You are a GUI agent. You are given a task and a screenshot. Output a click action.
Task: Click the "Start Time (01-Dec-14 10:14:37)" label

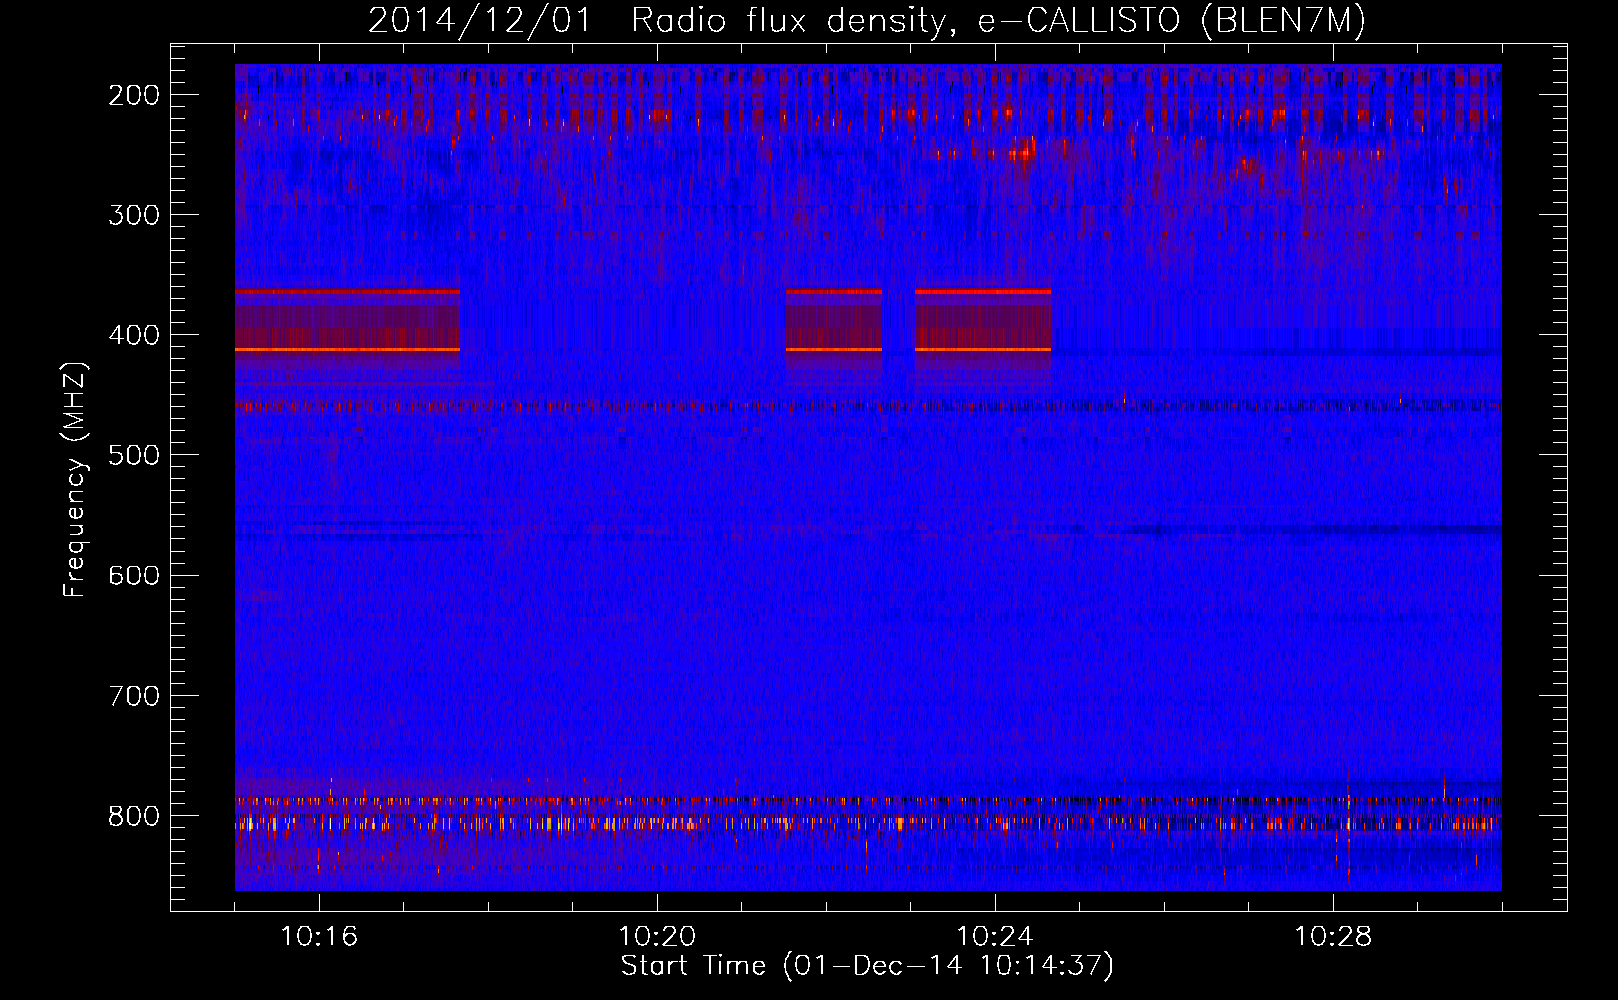tap(867, 966)
